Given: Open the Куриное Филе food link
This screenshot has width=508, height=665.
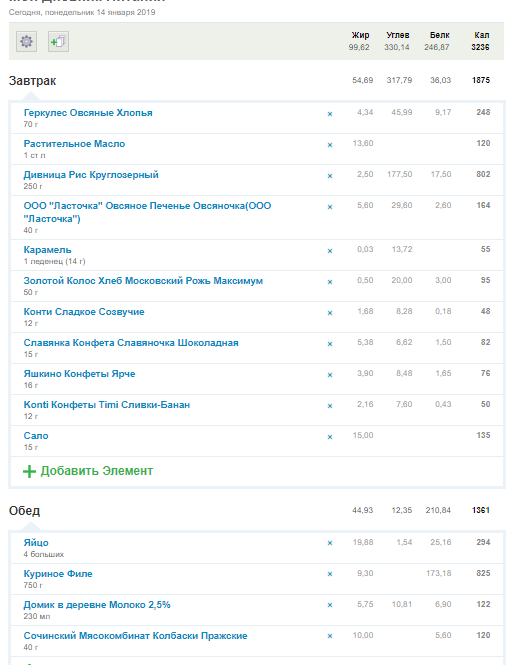Looking at the screenshot, I should [x=58, y=574].
